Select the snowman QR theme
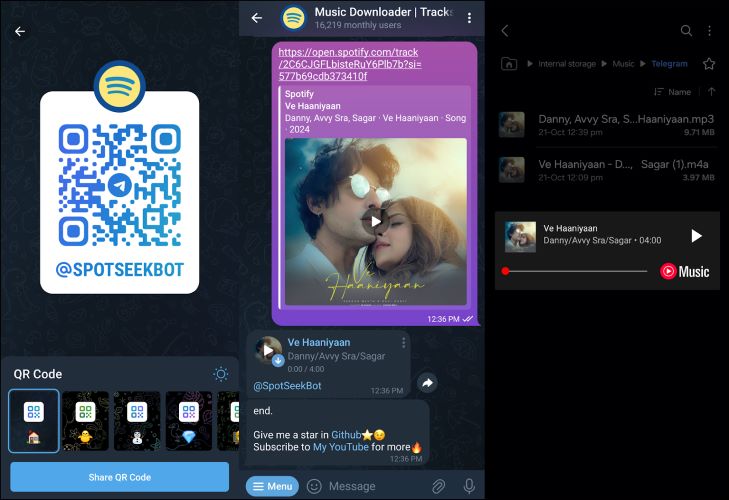 [x=137, y=421]
